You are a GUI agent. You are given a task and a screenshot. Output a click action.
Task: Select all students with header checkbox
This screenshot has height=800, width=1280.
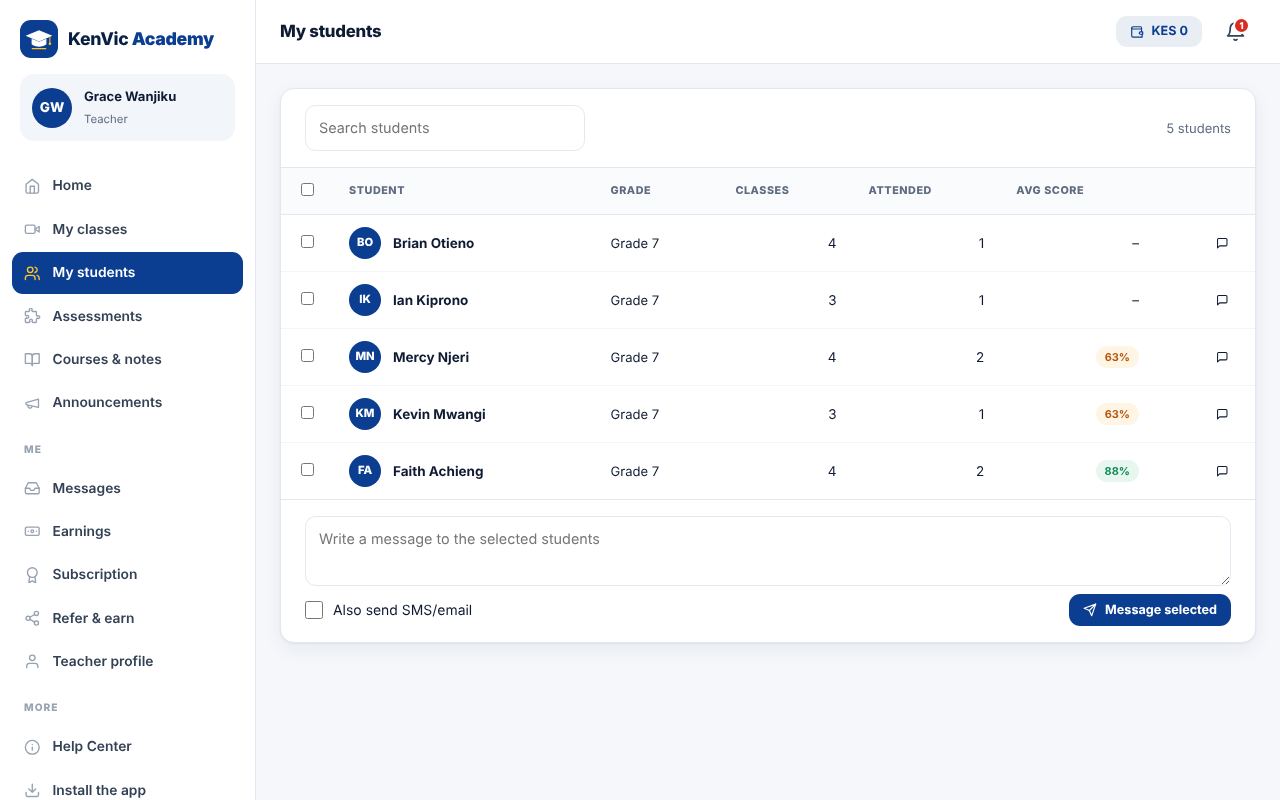[x=308, y=190]
